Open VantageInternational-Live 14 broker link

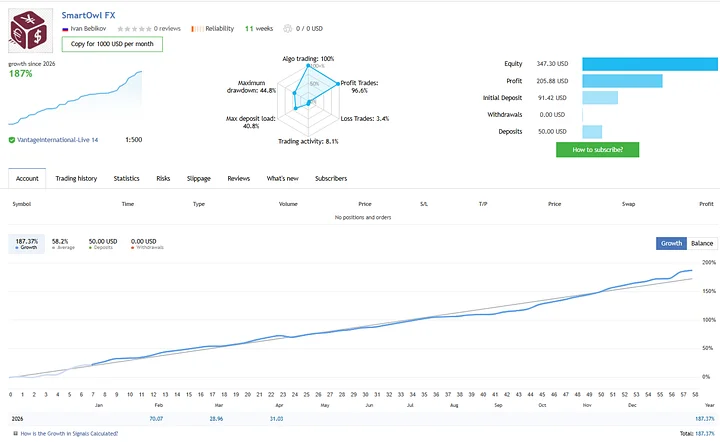[57, 140]
